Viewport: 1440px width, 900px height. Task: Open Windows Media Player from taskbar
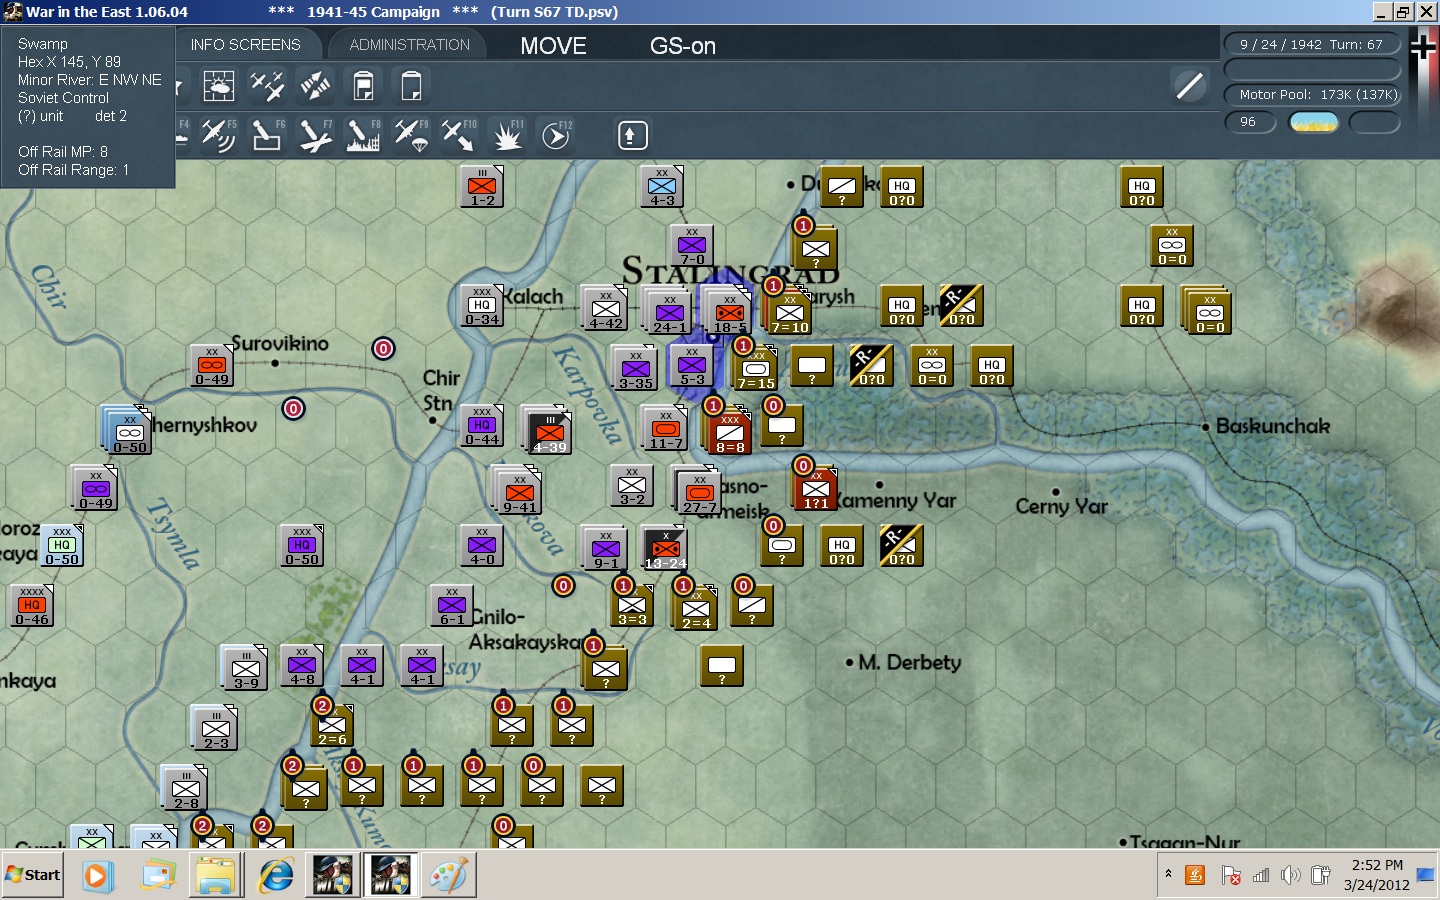point(97,876)
